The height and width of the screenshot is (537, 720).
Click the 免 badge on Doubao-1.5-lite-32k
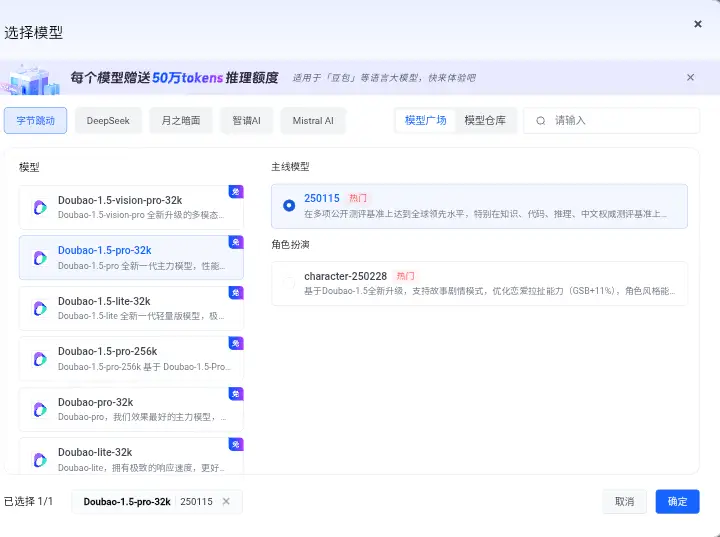(x=236, y=293)
